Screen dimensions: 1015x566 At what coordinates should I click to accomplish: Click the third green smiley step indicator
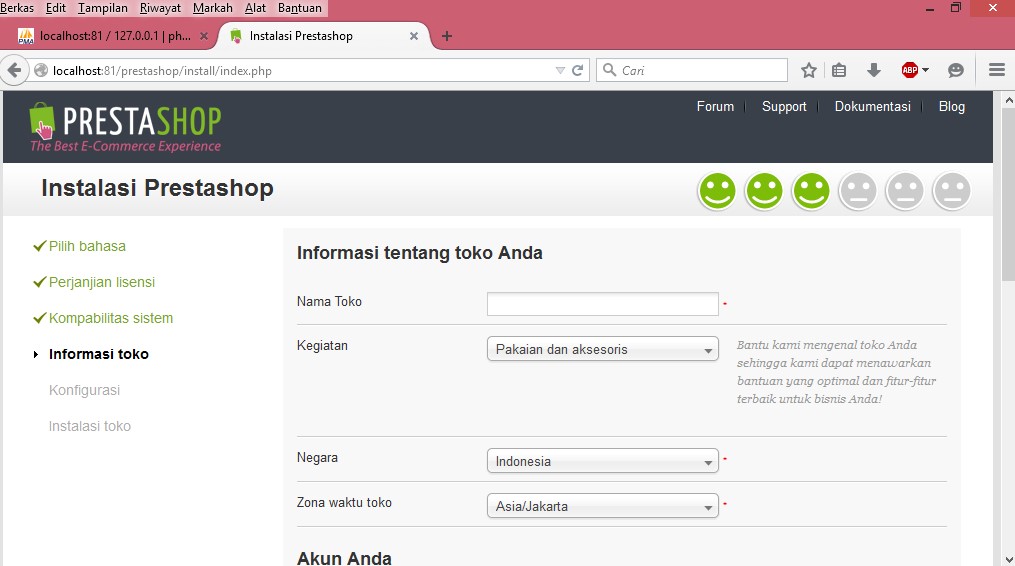[811, 191]
